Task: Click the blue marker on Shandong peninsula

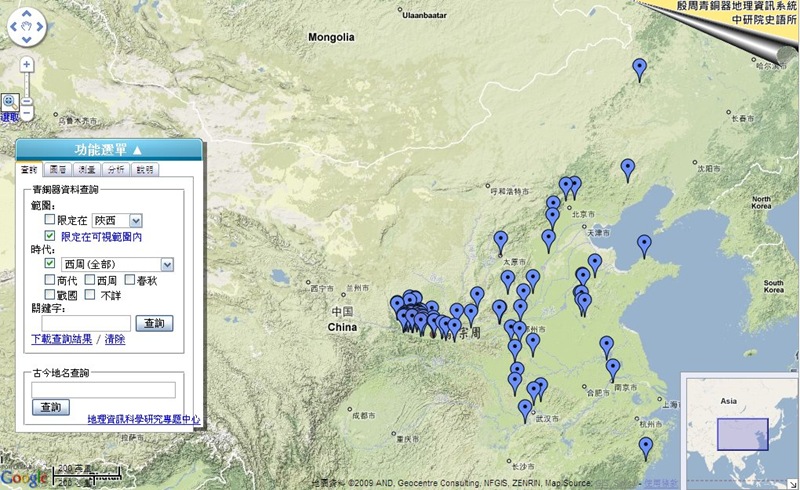Action: click(644, 244)
